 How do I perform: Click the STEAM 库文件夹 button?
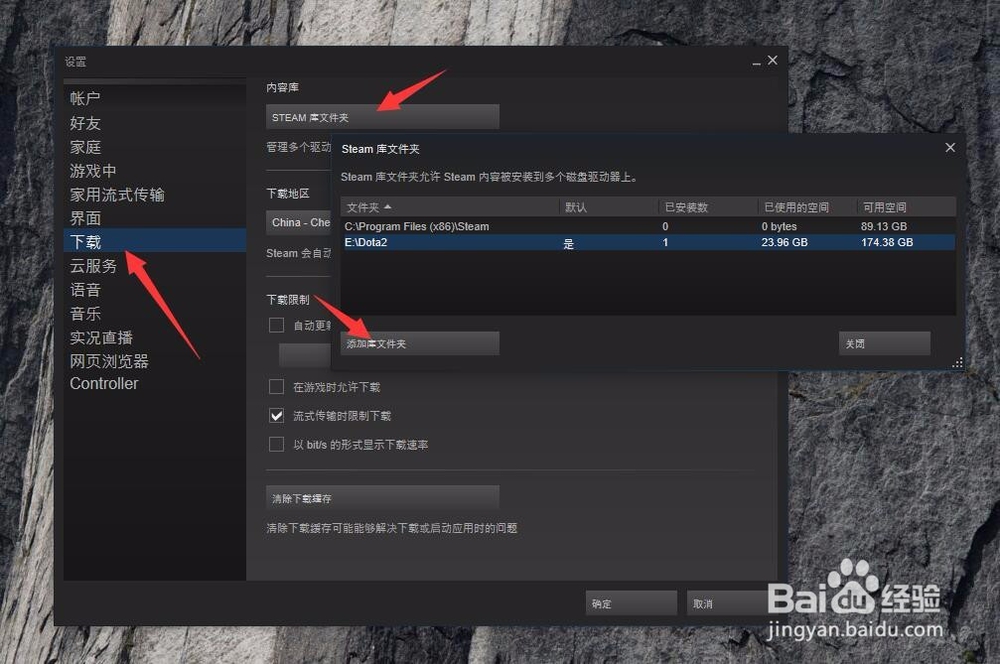tap(382, 116)
